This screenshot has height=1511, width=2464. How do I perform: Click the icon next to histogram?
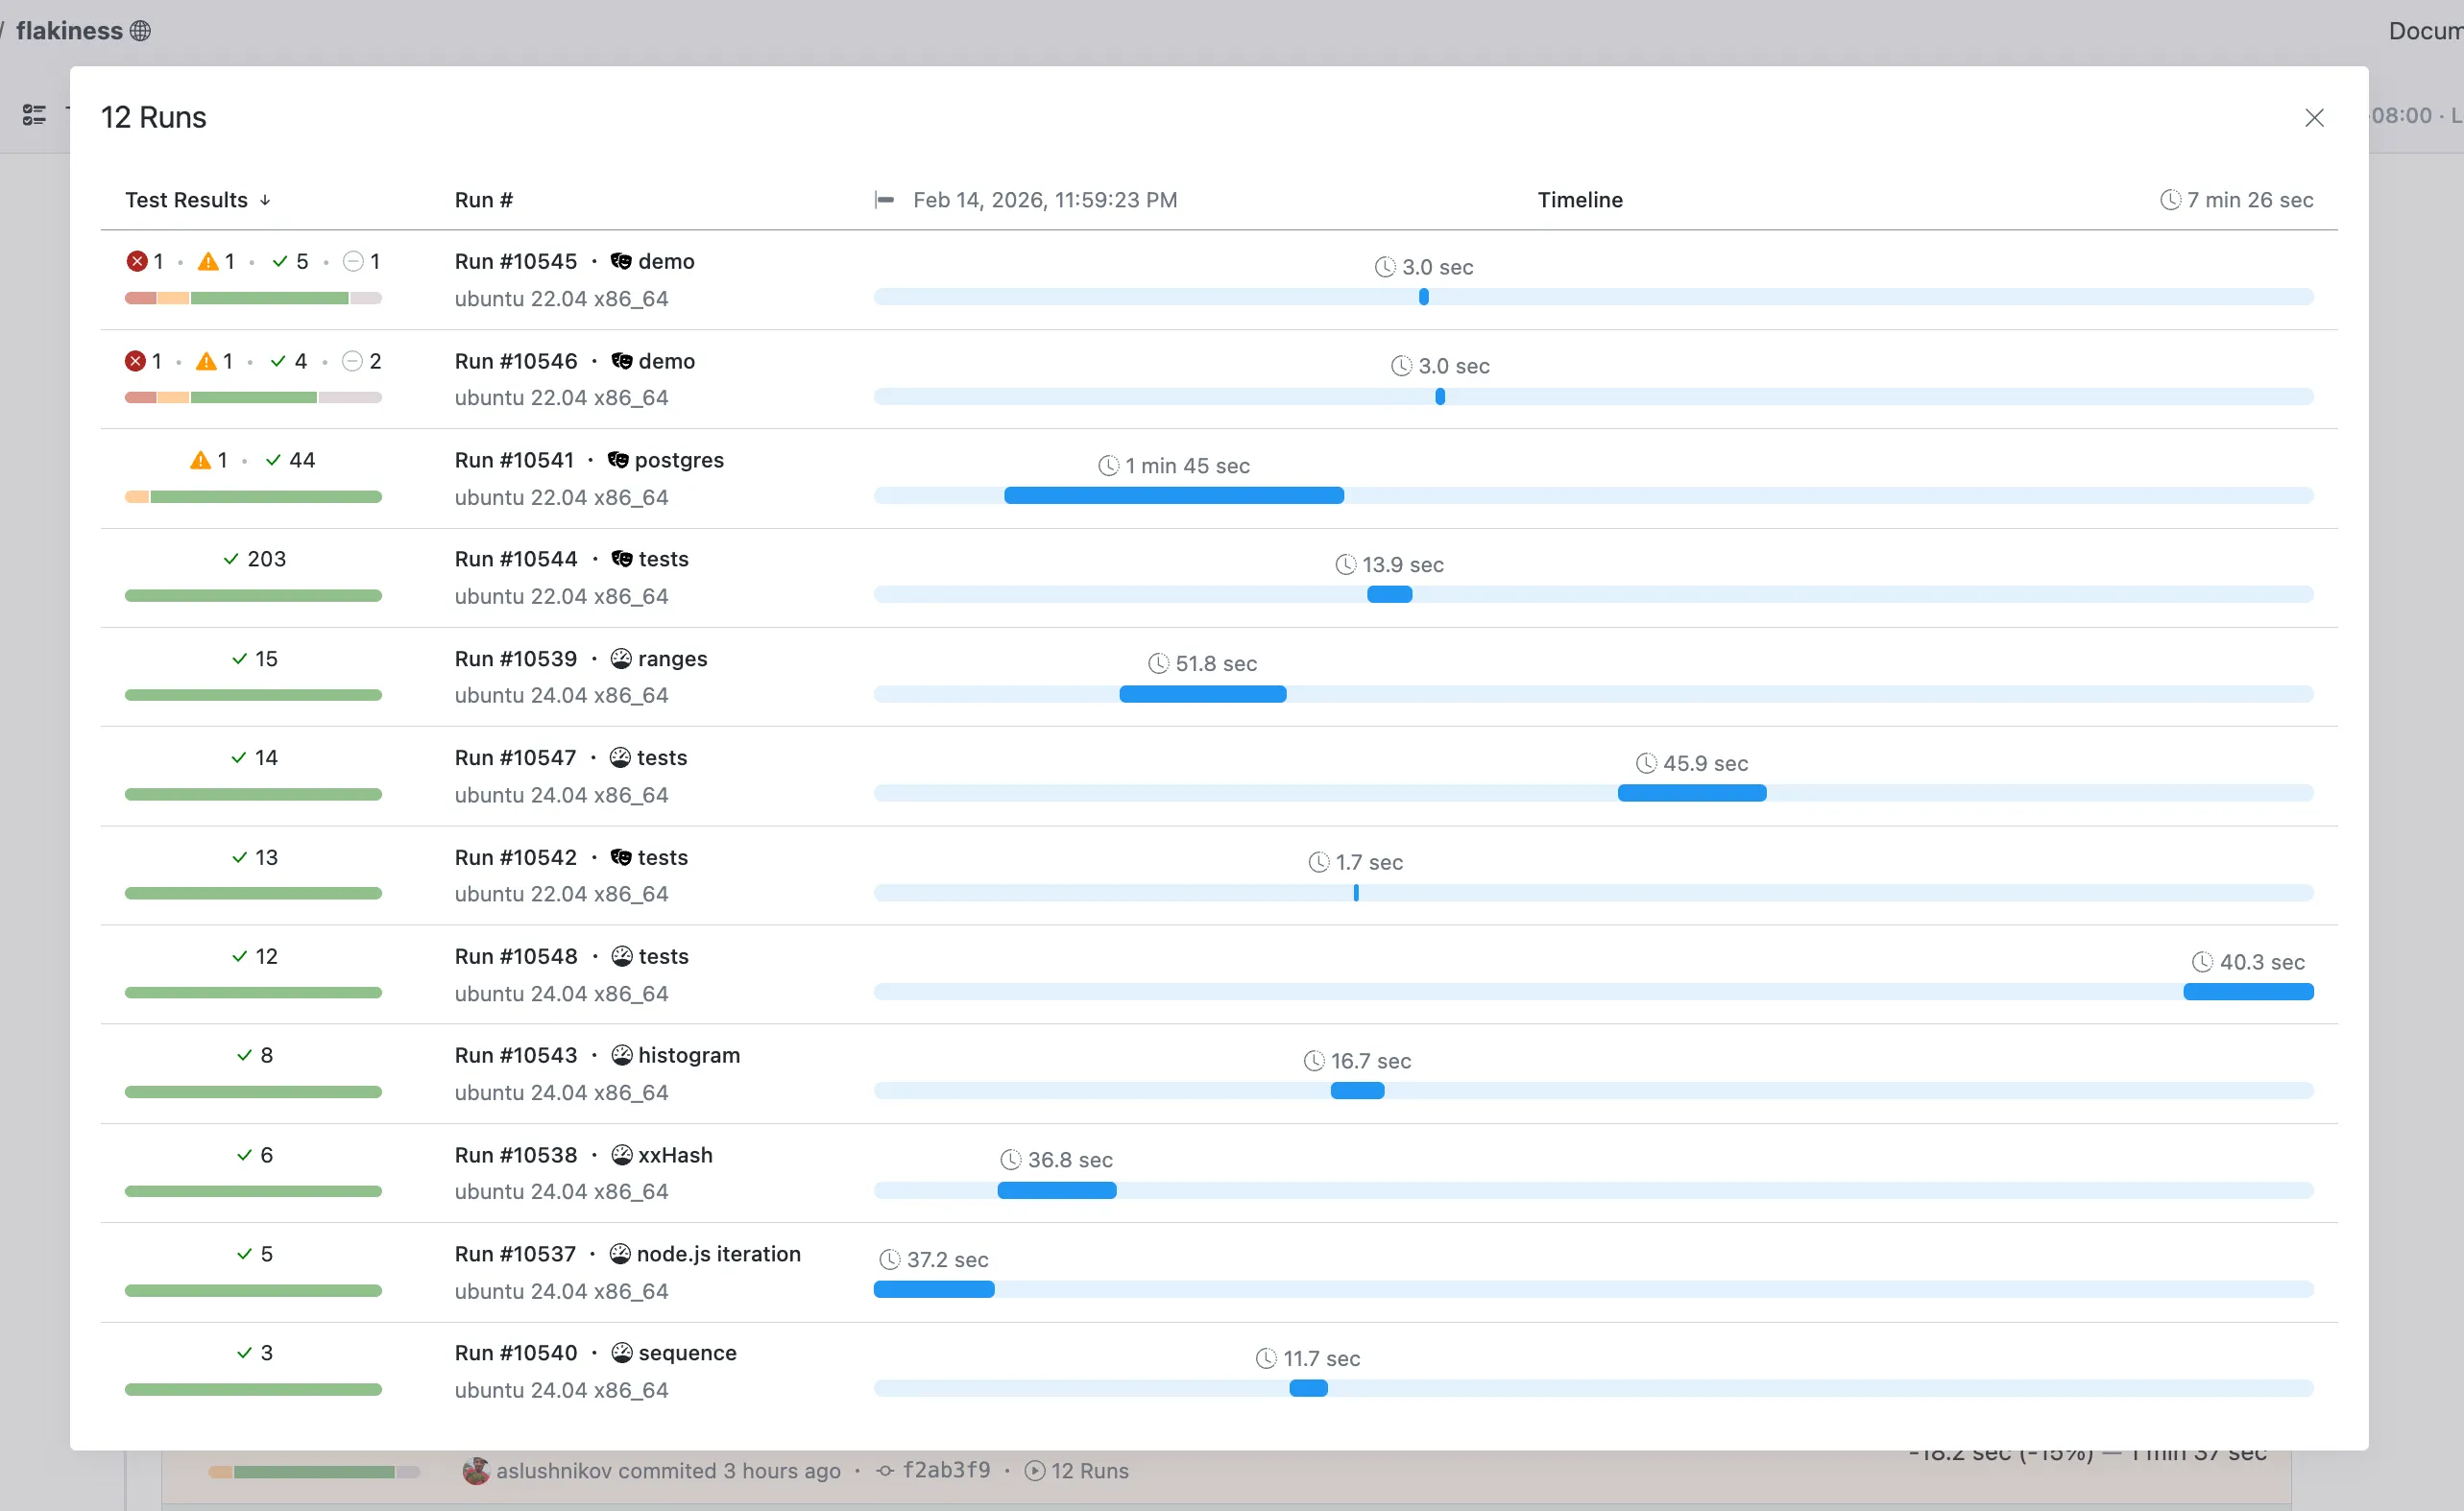[621, 1055]
